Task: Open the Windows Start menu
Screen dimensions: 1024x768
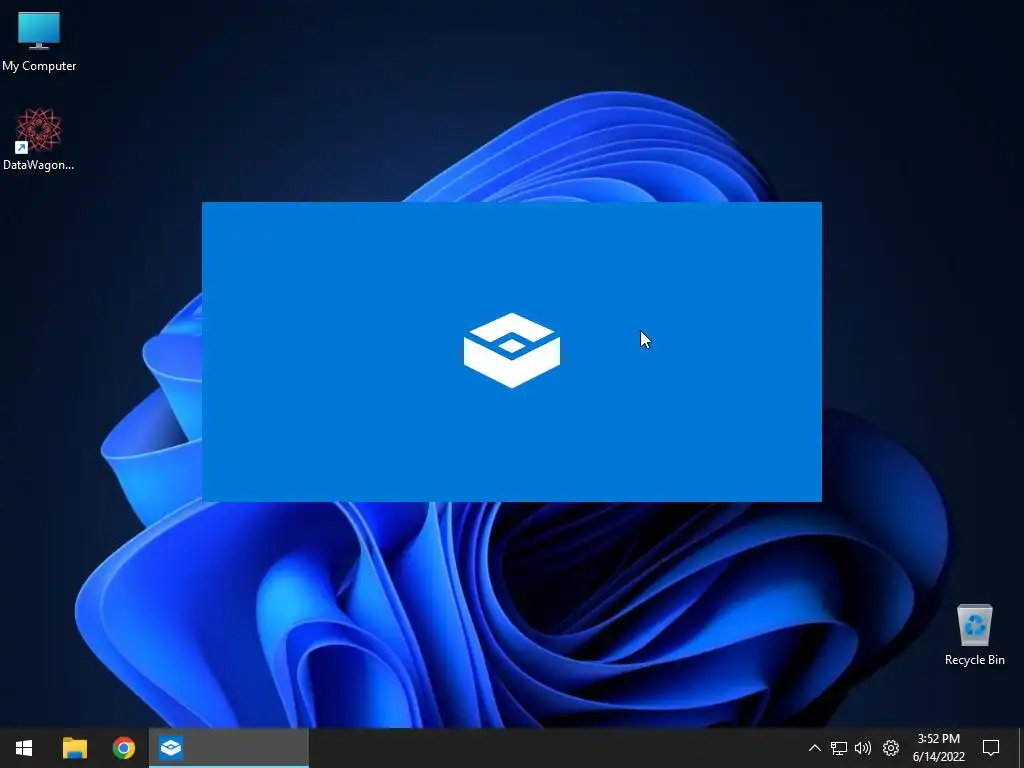Action: (24, 748)
